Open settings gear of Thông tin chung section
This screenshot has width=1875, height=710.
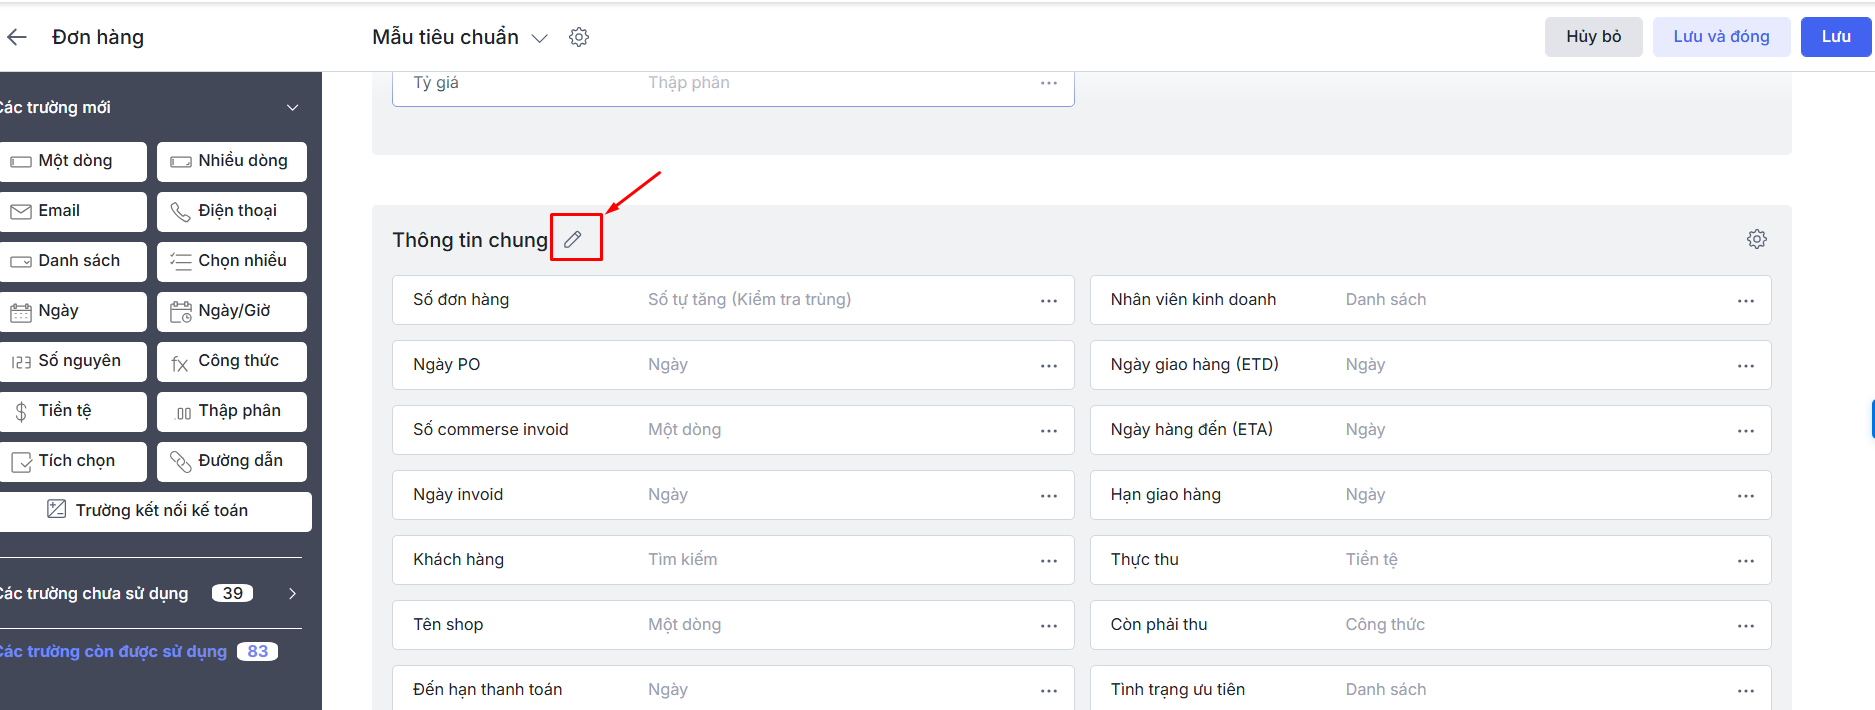(x=1756, y=239)
